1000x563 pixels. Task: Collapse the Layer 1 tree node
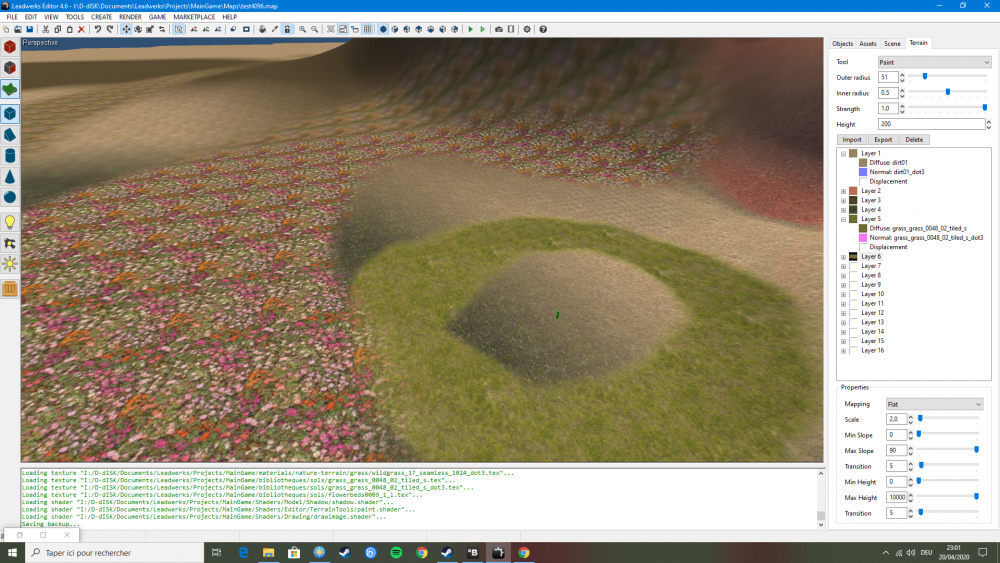coord(843,153)
